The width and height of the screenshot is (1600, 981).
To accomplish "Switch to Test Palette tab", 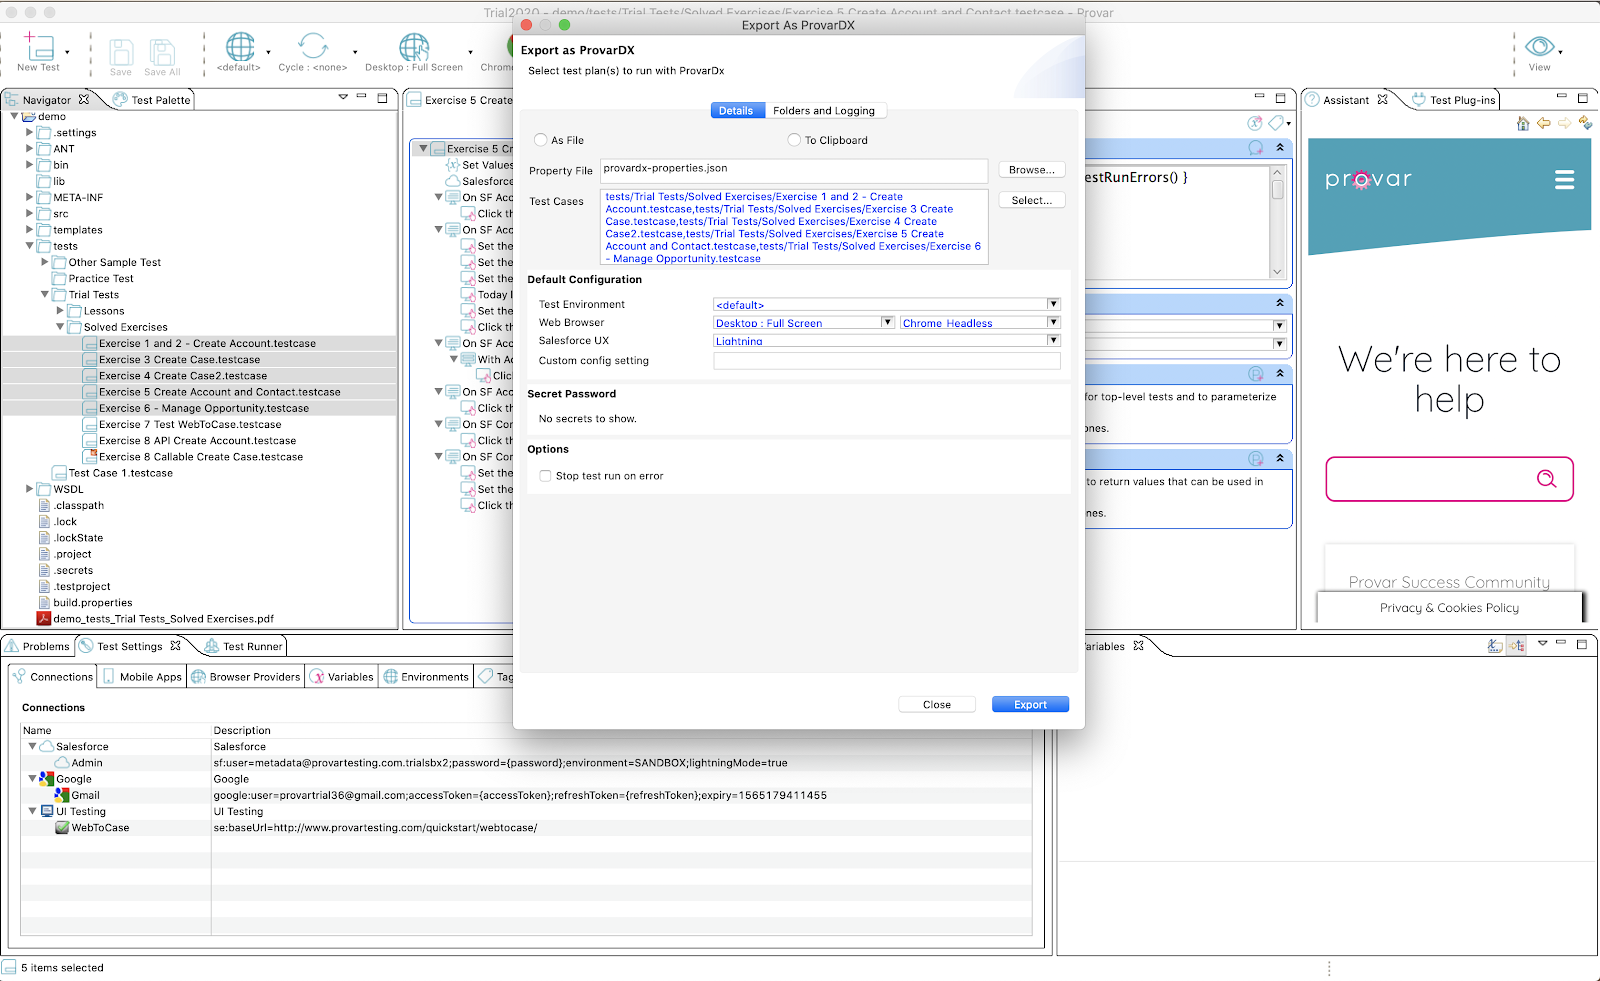I will (x=152, y=100).
